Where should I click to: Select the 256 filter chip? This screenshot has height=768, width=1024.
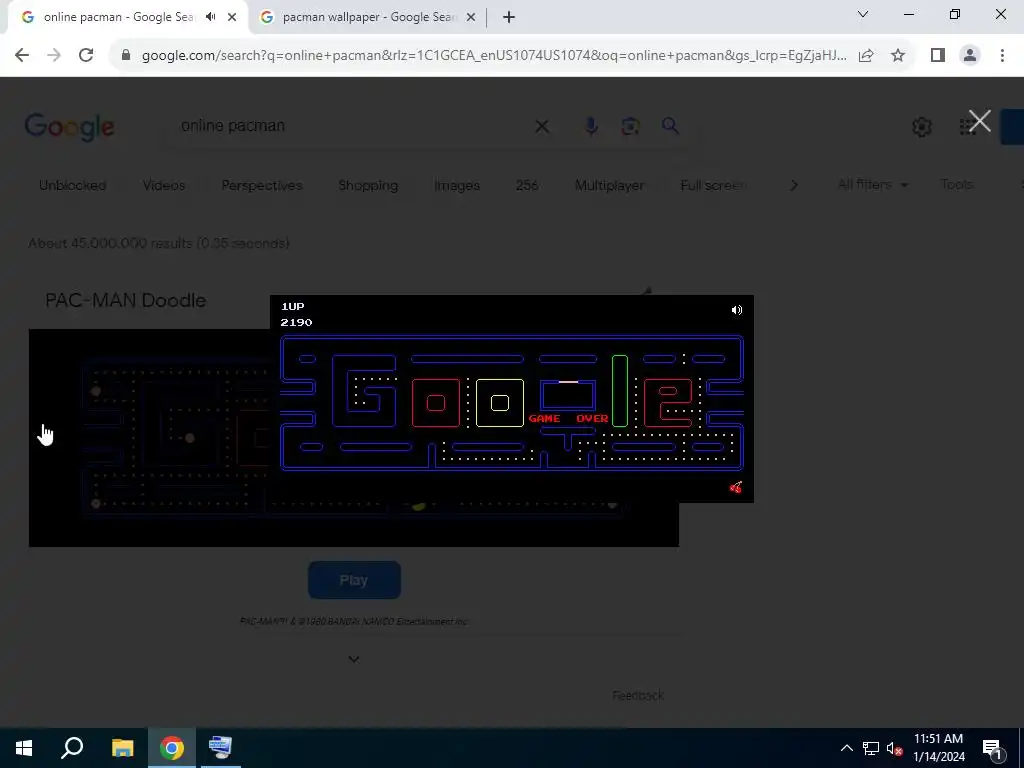pos(527,185)
